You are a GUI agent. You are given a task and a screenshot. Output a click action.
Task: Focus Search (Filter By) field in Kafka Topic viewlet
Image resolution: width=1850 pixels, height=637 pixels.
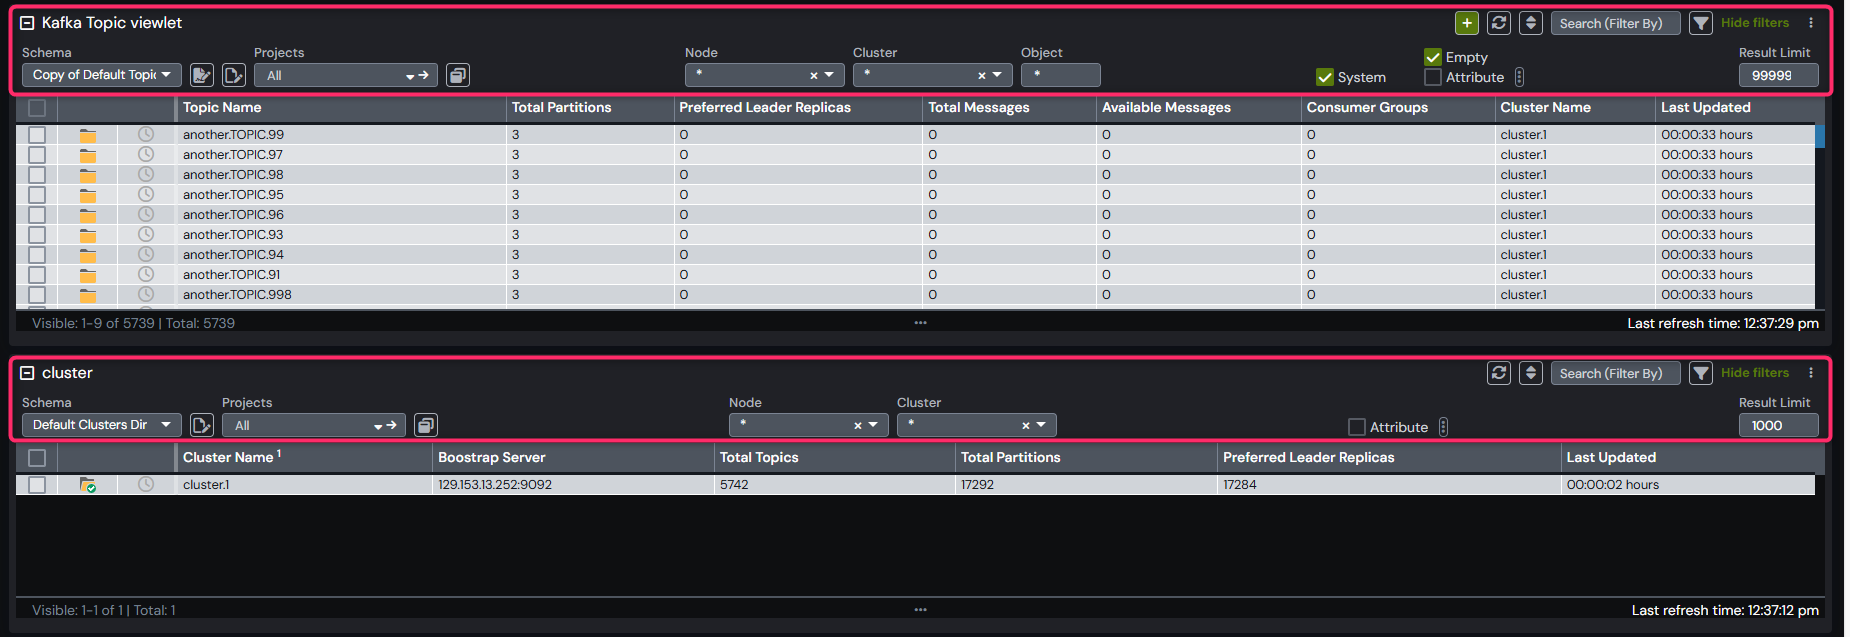coord(1615,23)
